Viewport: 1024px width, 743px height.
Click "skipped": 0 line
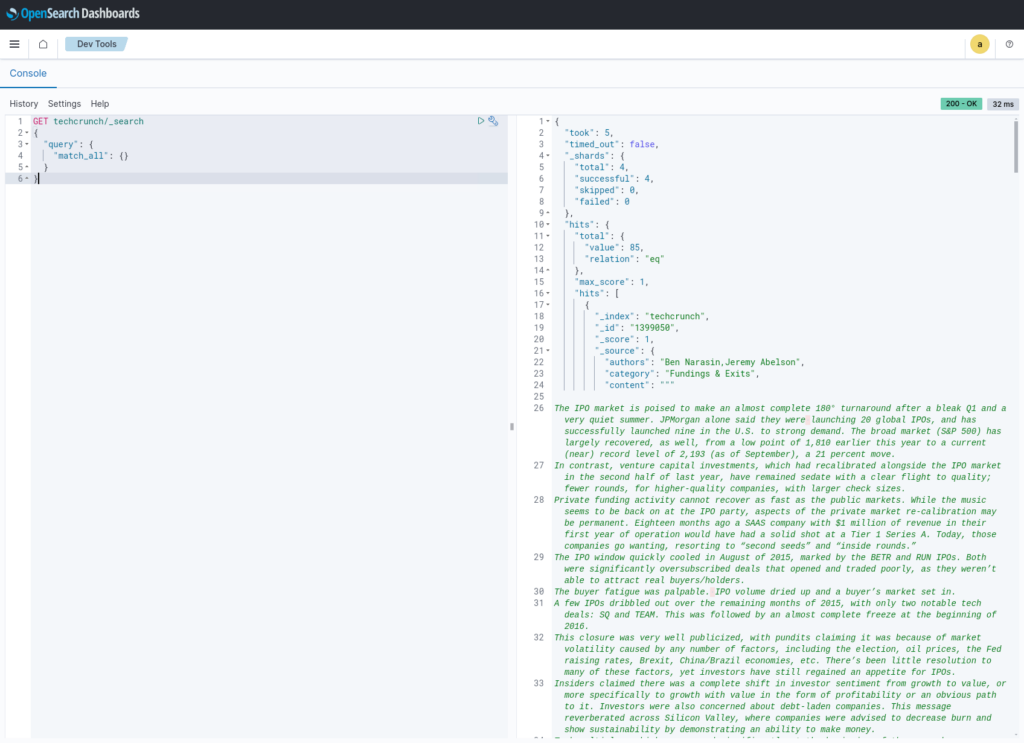(606, 190)
